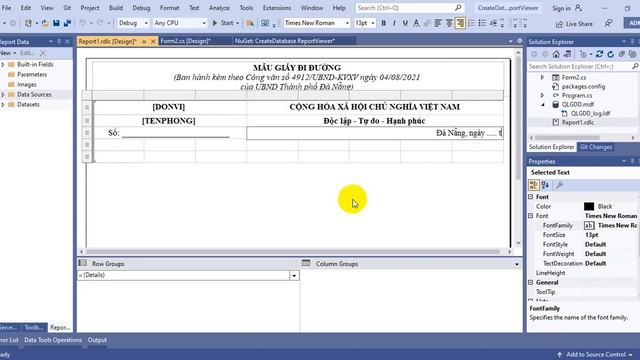Click the Open File folder icon
The height and width of the screenshot is (360, 640).
pyautogui.click(x=45, y=23)
